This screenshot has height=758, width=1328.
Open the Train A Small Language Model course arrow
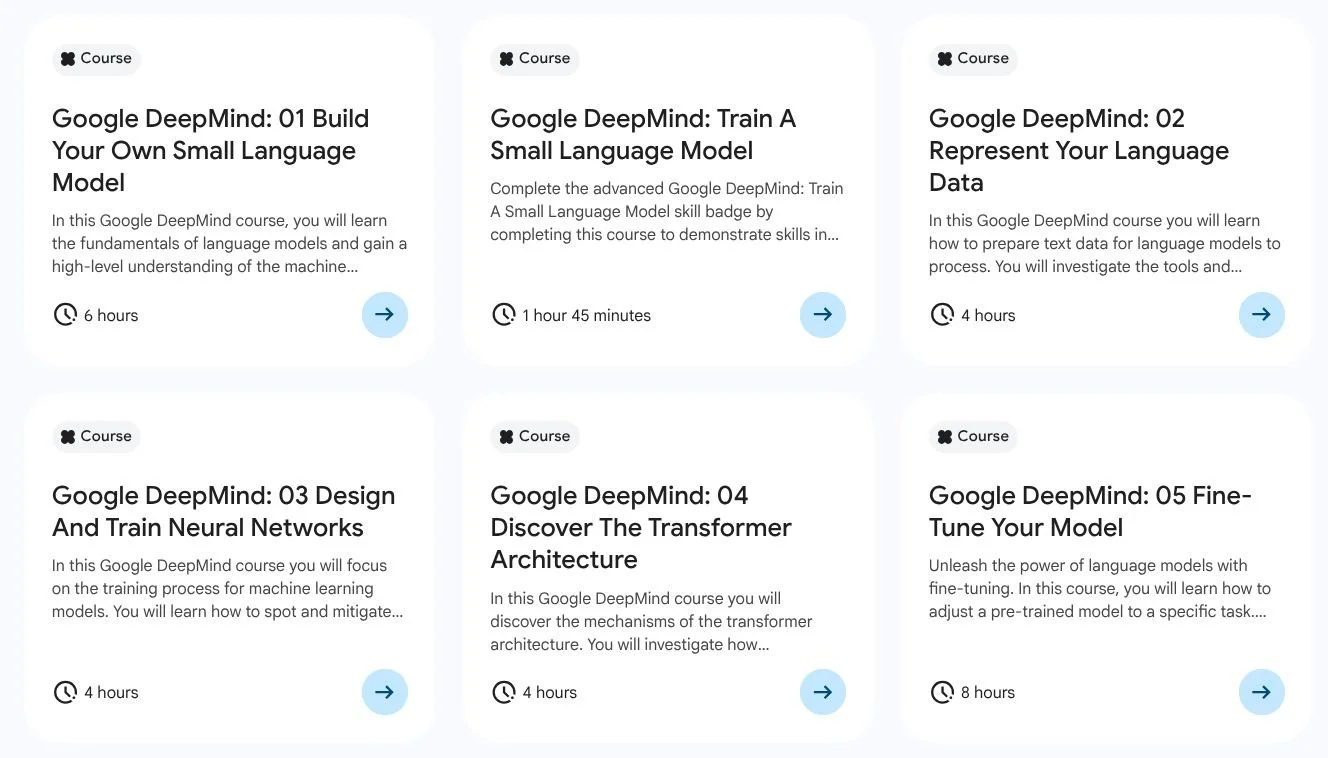(823, 314)
